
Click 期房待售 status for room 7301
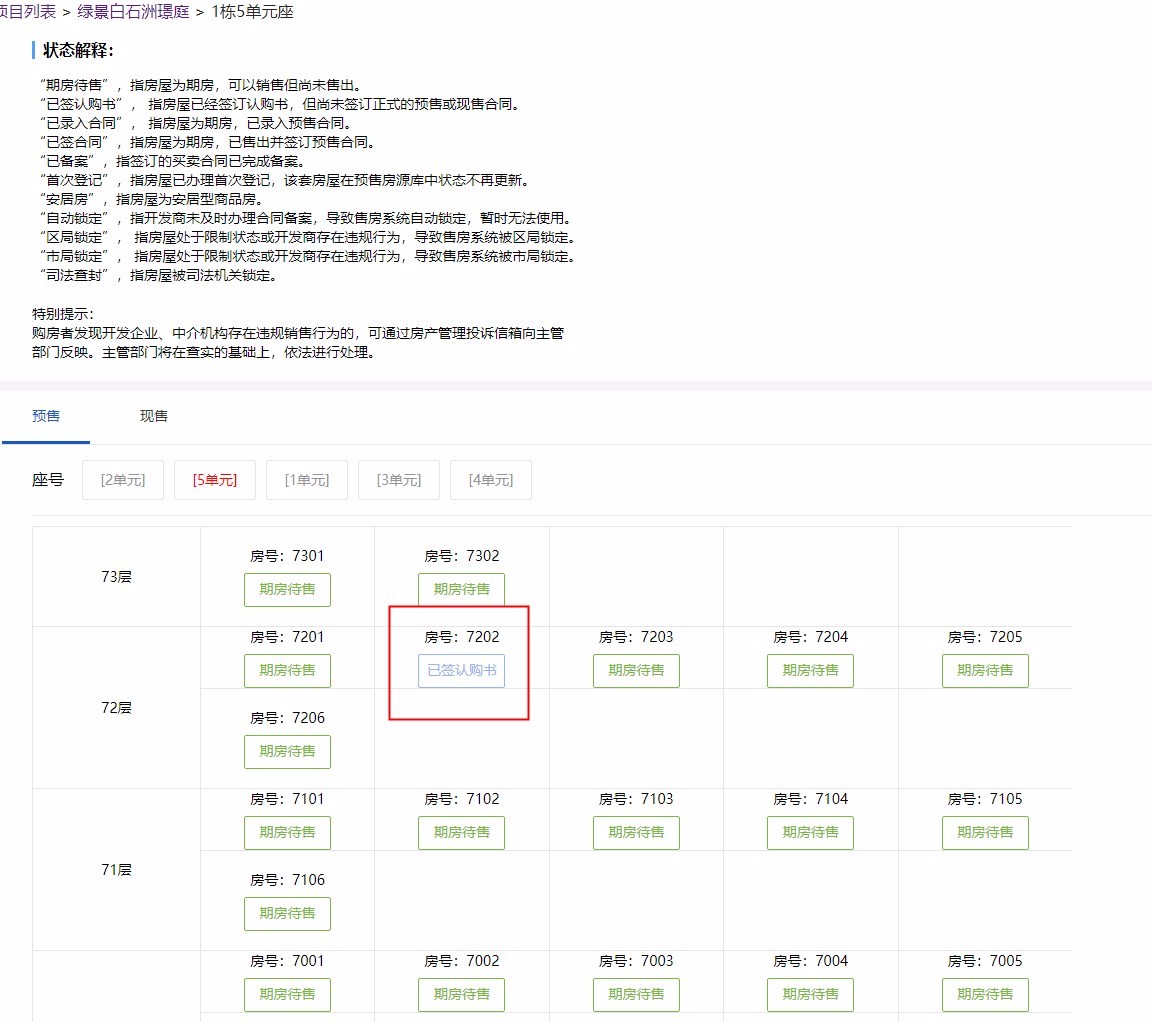pyautogui.click(x=287, y=590)
